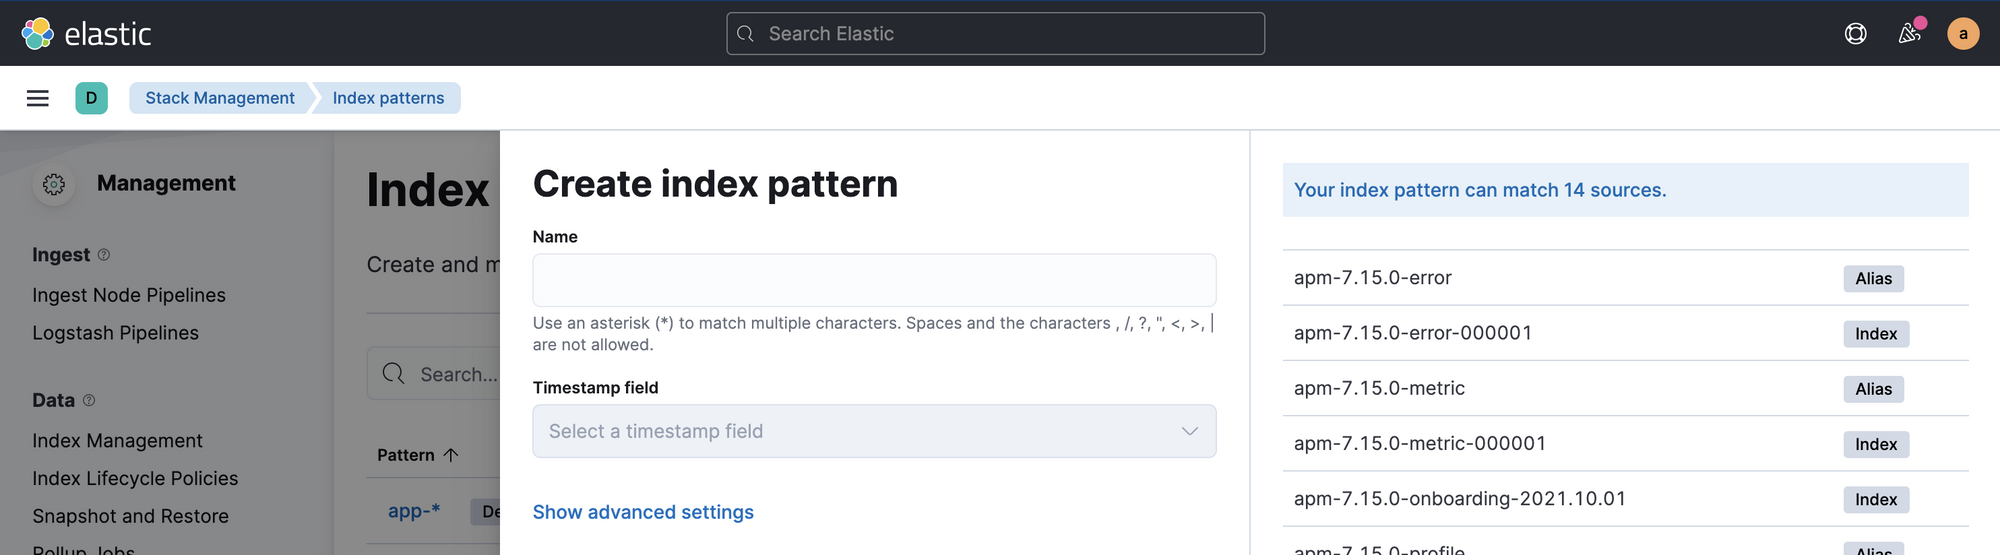Click the green D space avatar
2000x555 pixels.
coord(91,98)
